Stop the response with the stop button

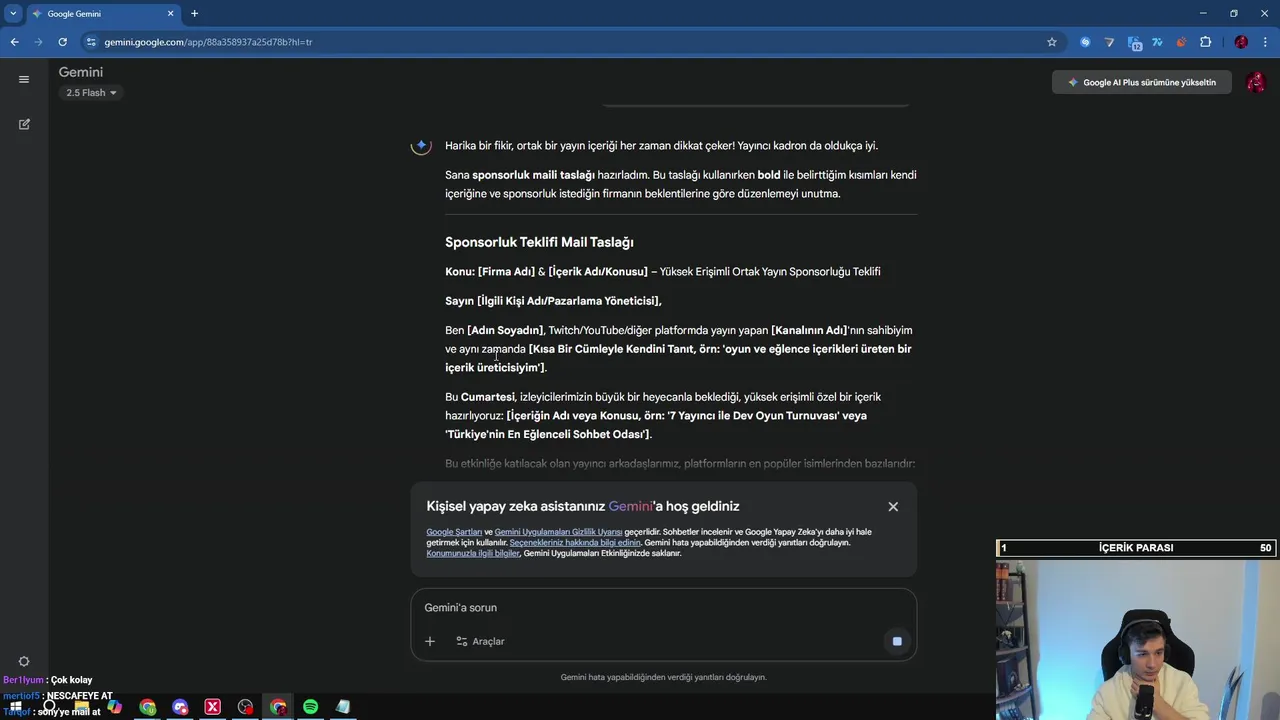pos(897,641)
